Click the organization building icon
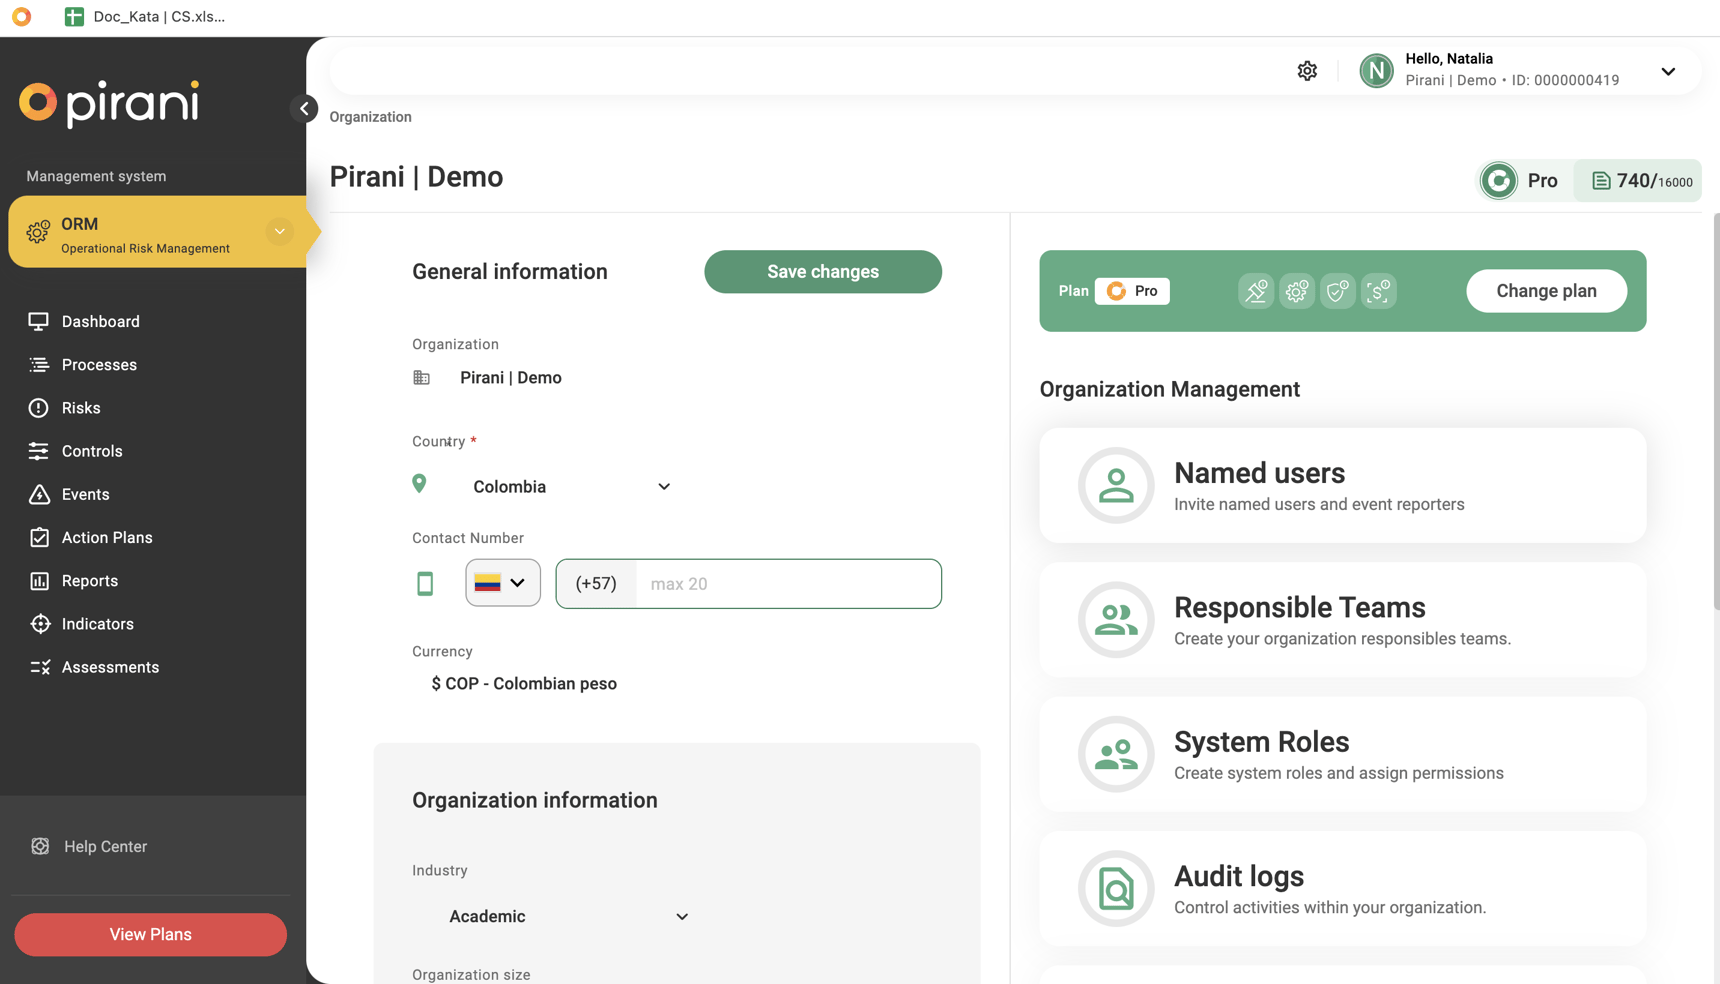1720x984 pixels. coord(421,378)
